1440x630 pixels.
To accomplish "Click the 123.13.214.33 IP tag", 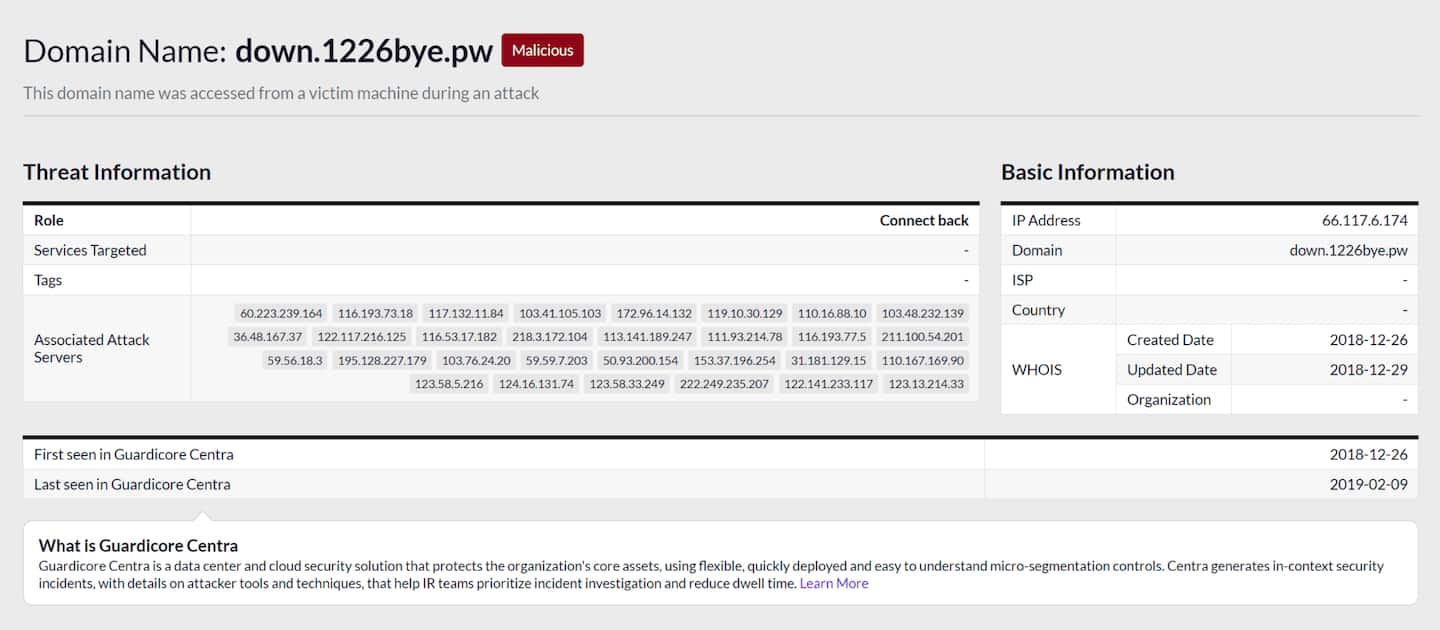I will (x=926, y=384).
